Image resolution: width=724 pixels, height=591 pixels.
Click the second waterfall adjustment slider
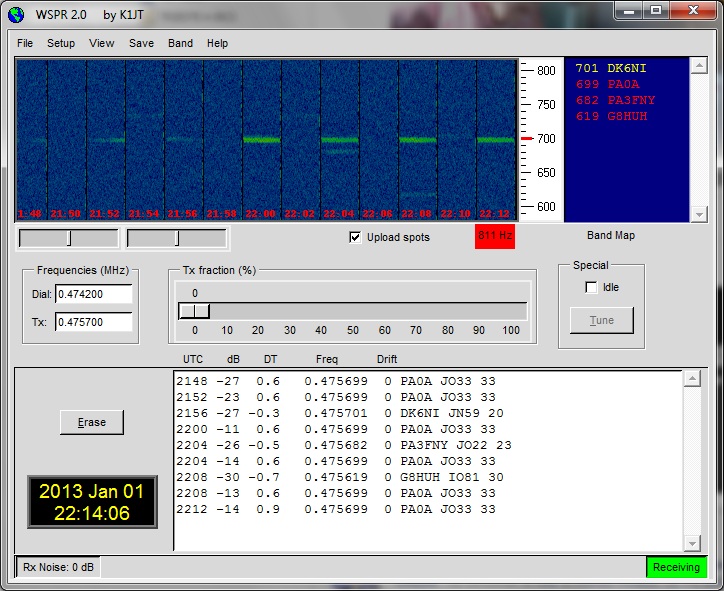176,239
